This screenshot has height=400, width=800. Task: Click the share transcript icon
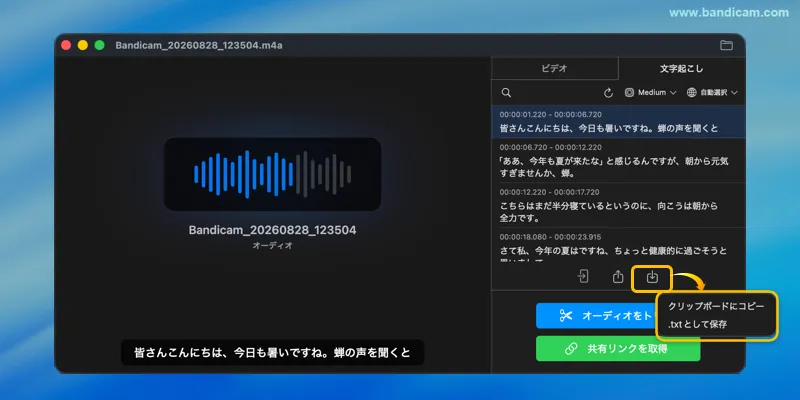pyautogui.click(x=618, y=277)
